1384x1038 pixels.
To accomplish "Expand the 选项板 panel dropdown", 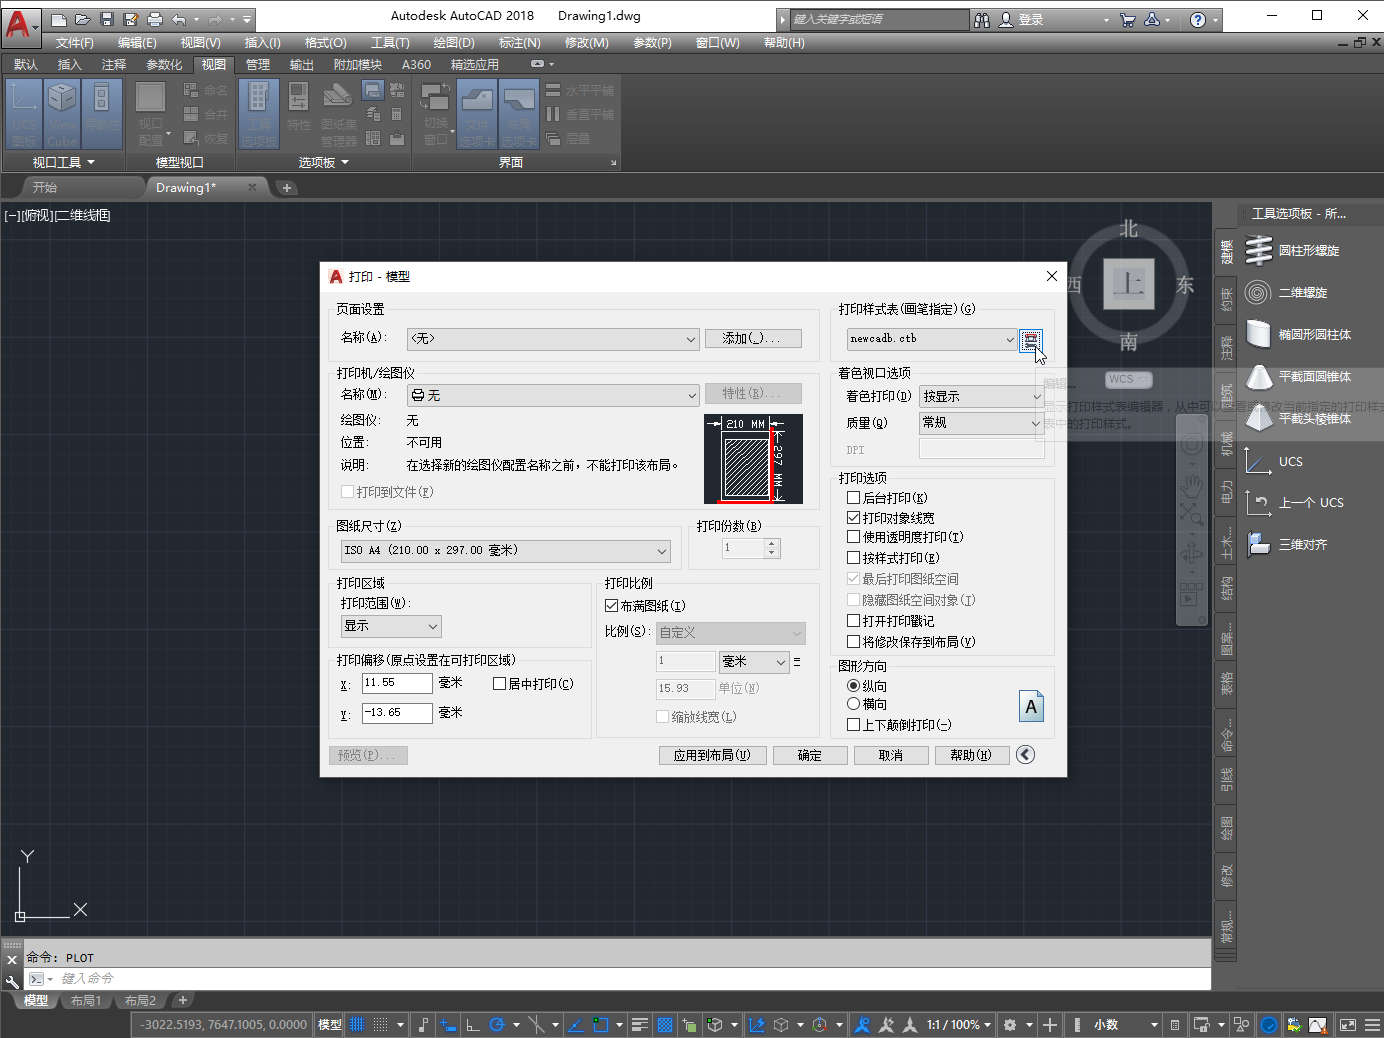I will coord(324,162).
